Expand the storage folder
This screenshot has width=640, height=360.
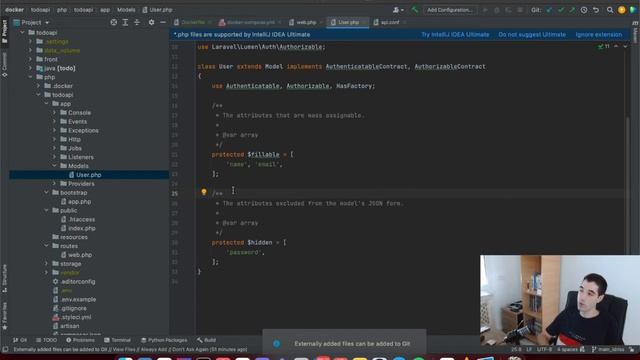point(47,264)
